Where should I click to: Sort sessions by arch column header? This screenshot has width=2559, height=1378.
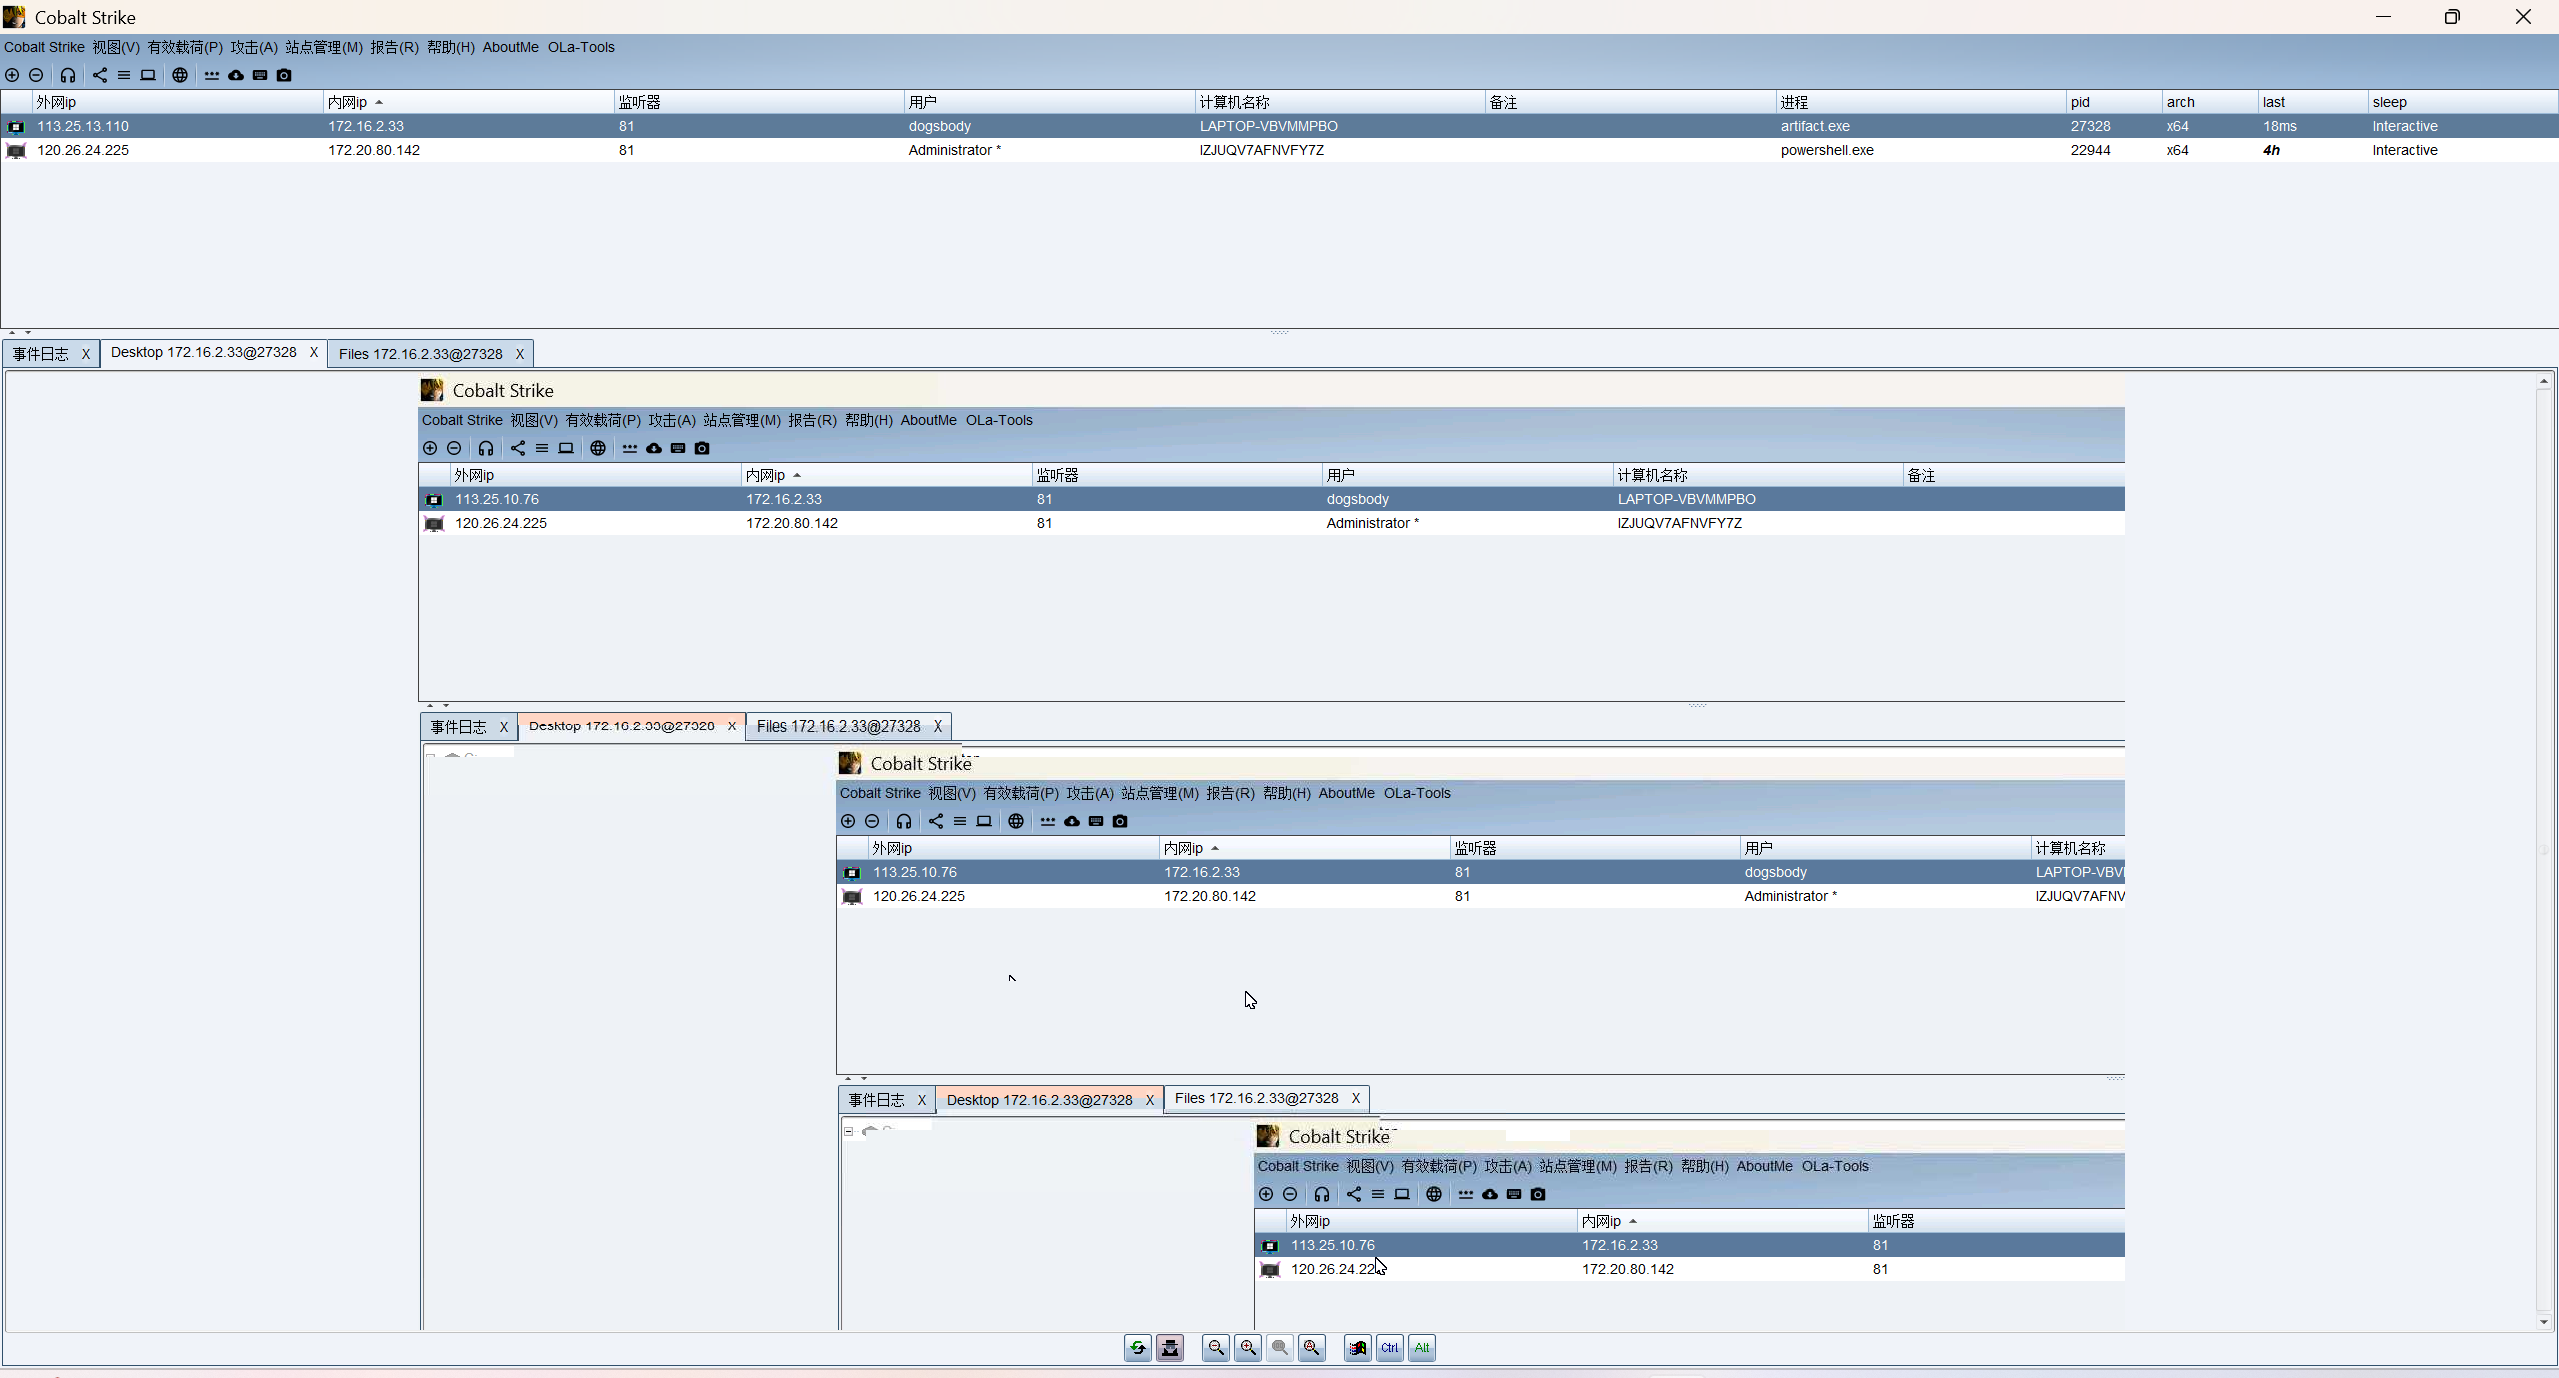pyautogui.click(x=2210, y=102)
